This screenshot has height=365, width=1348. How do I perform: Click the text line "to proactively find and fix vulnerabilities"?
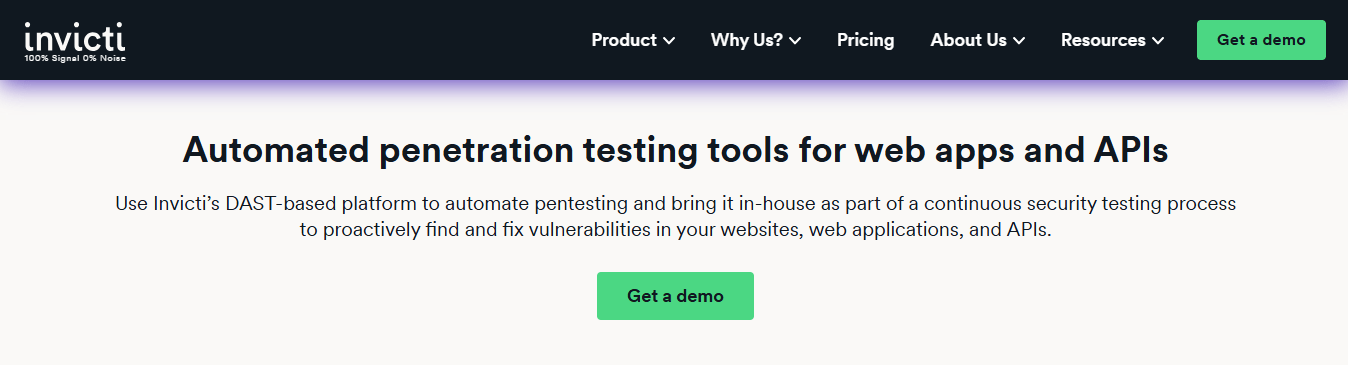point(675,230)
